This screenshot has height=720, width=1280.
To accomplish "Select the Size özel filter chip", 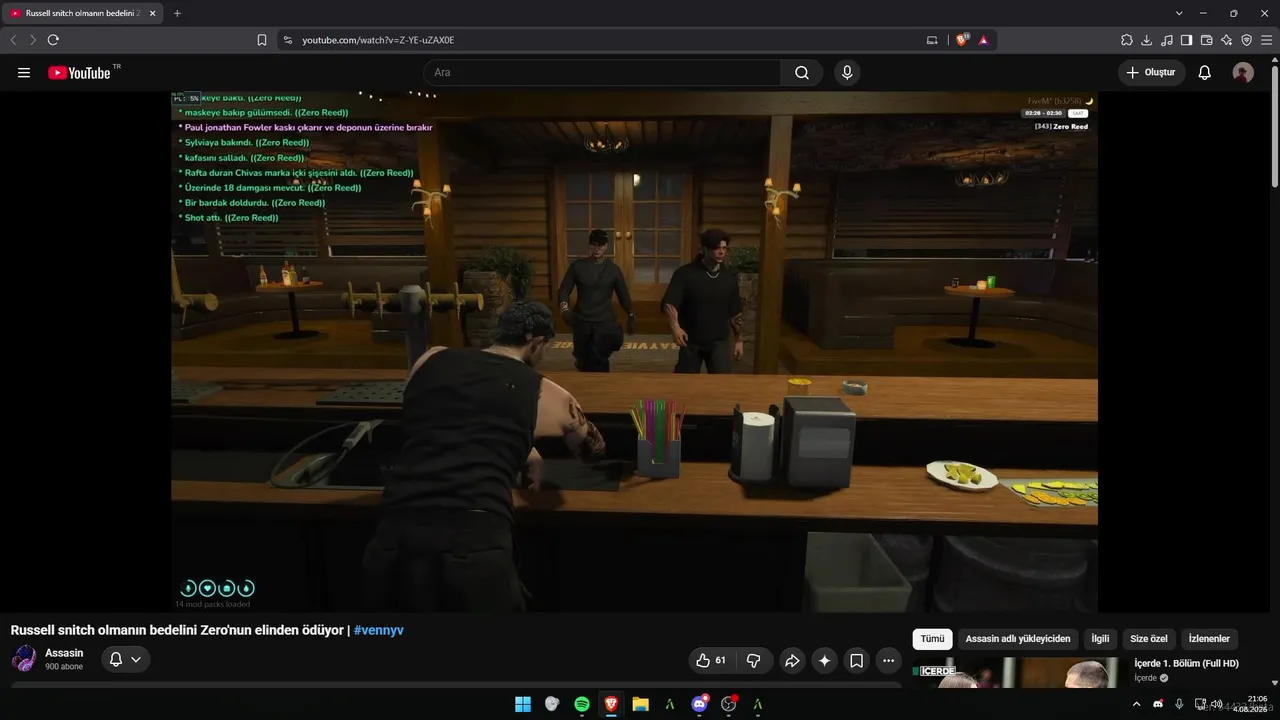I will (1149, 639).
